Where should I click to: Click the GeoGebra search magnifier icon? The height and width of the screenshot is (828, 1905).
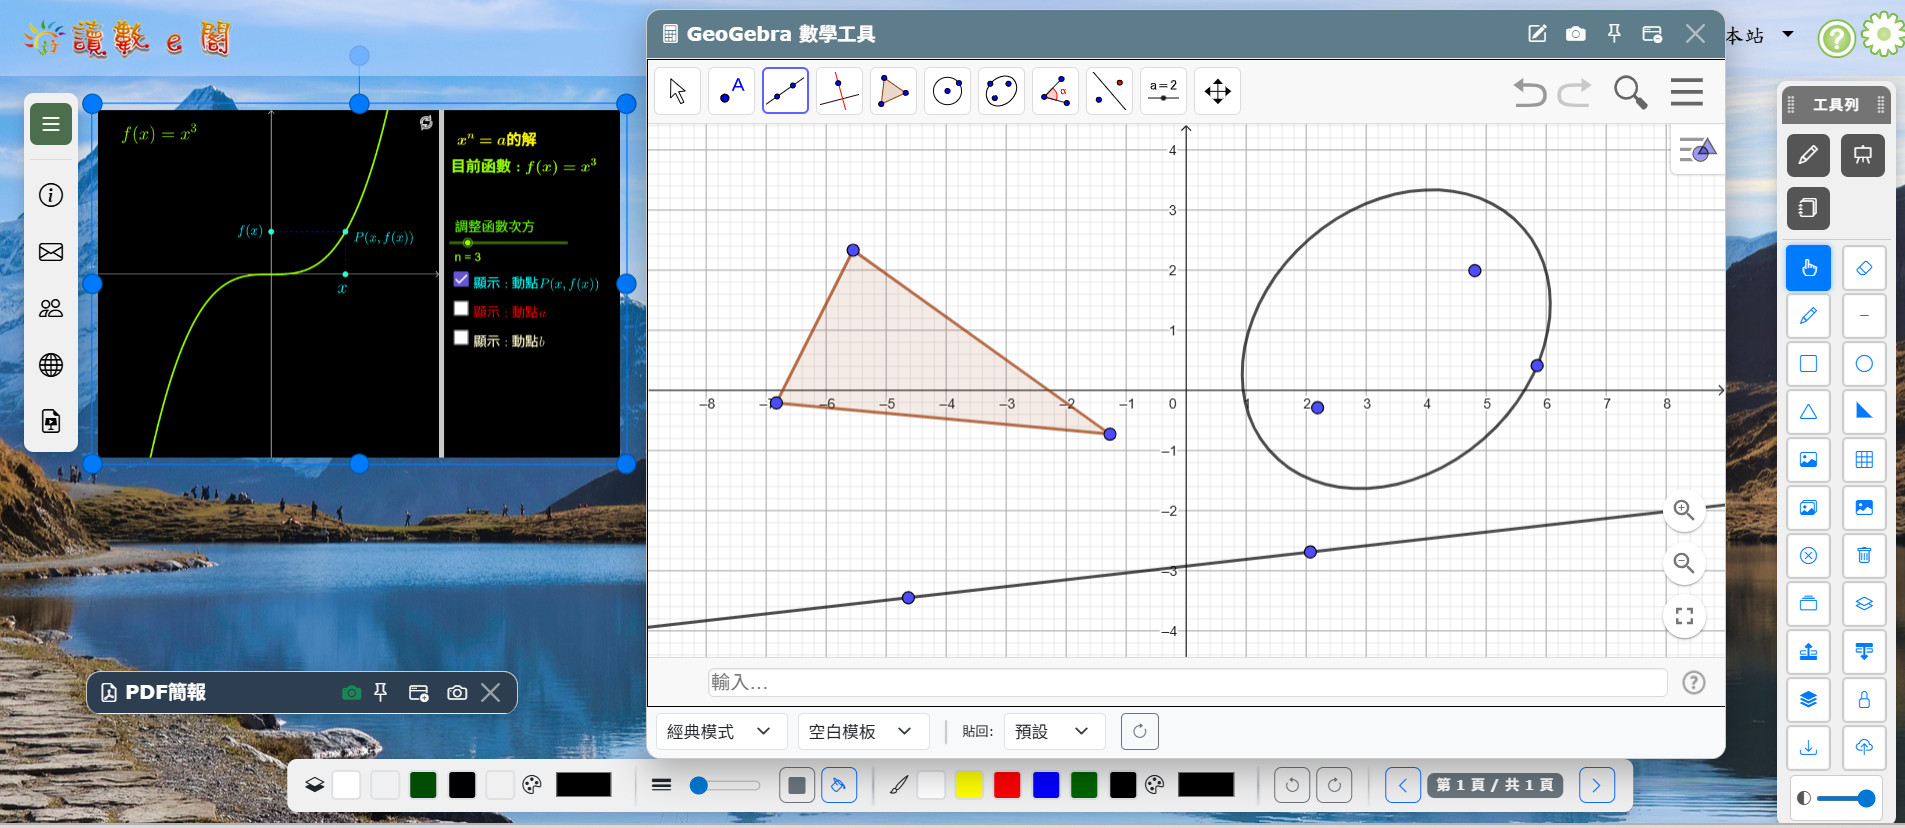(x=1630, y=92)
